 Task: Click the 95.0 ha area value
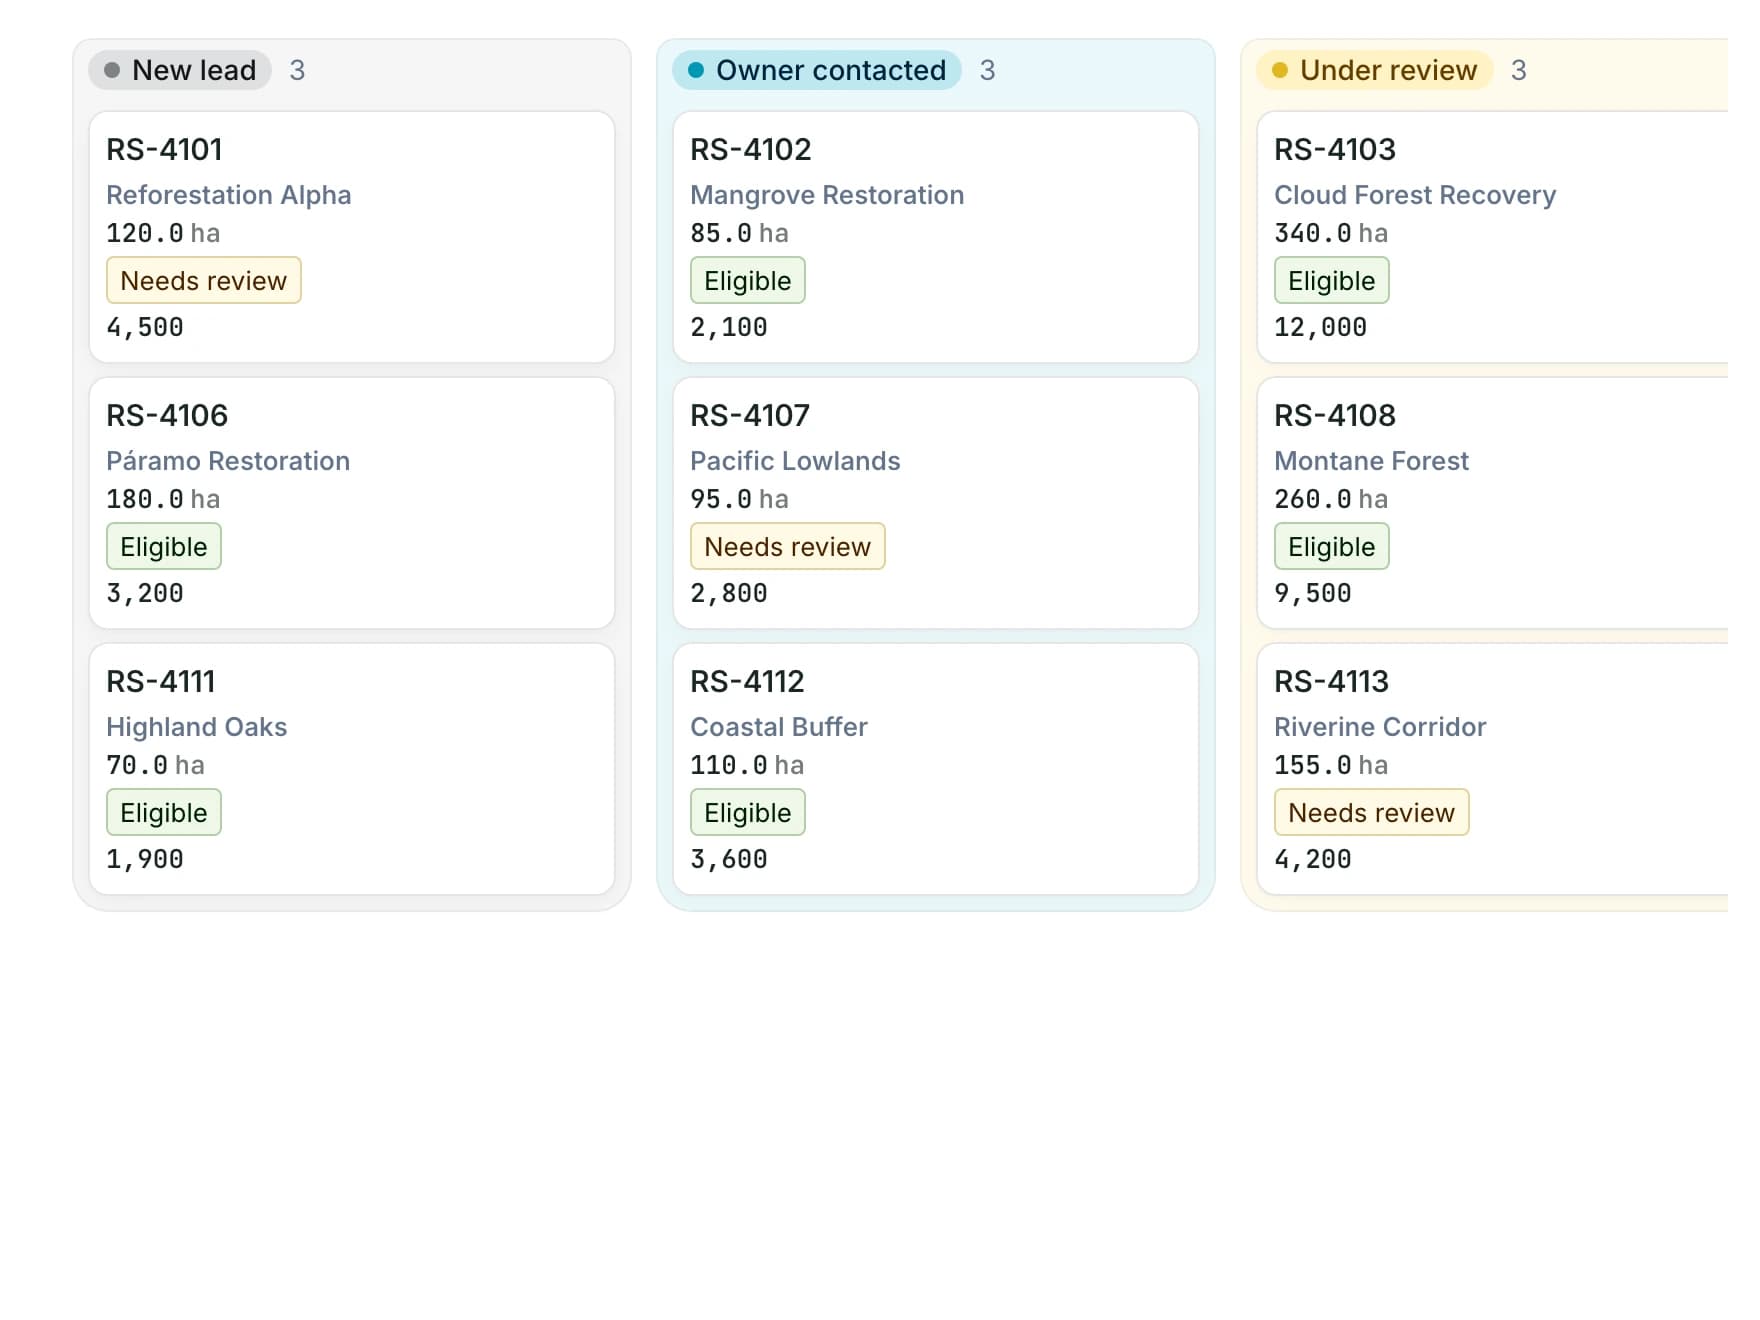740,499
